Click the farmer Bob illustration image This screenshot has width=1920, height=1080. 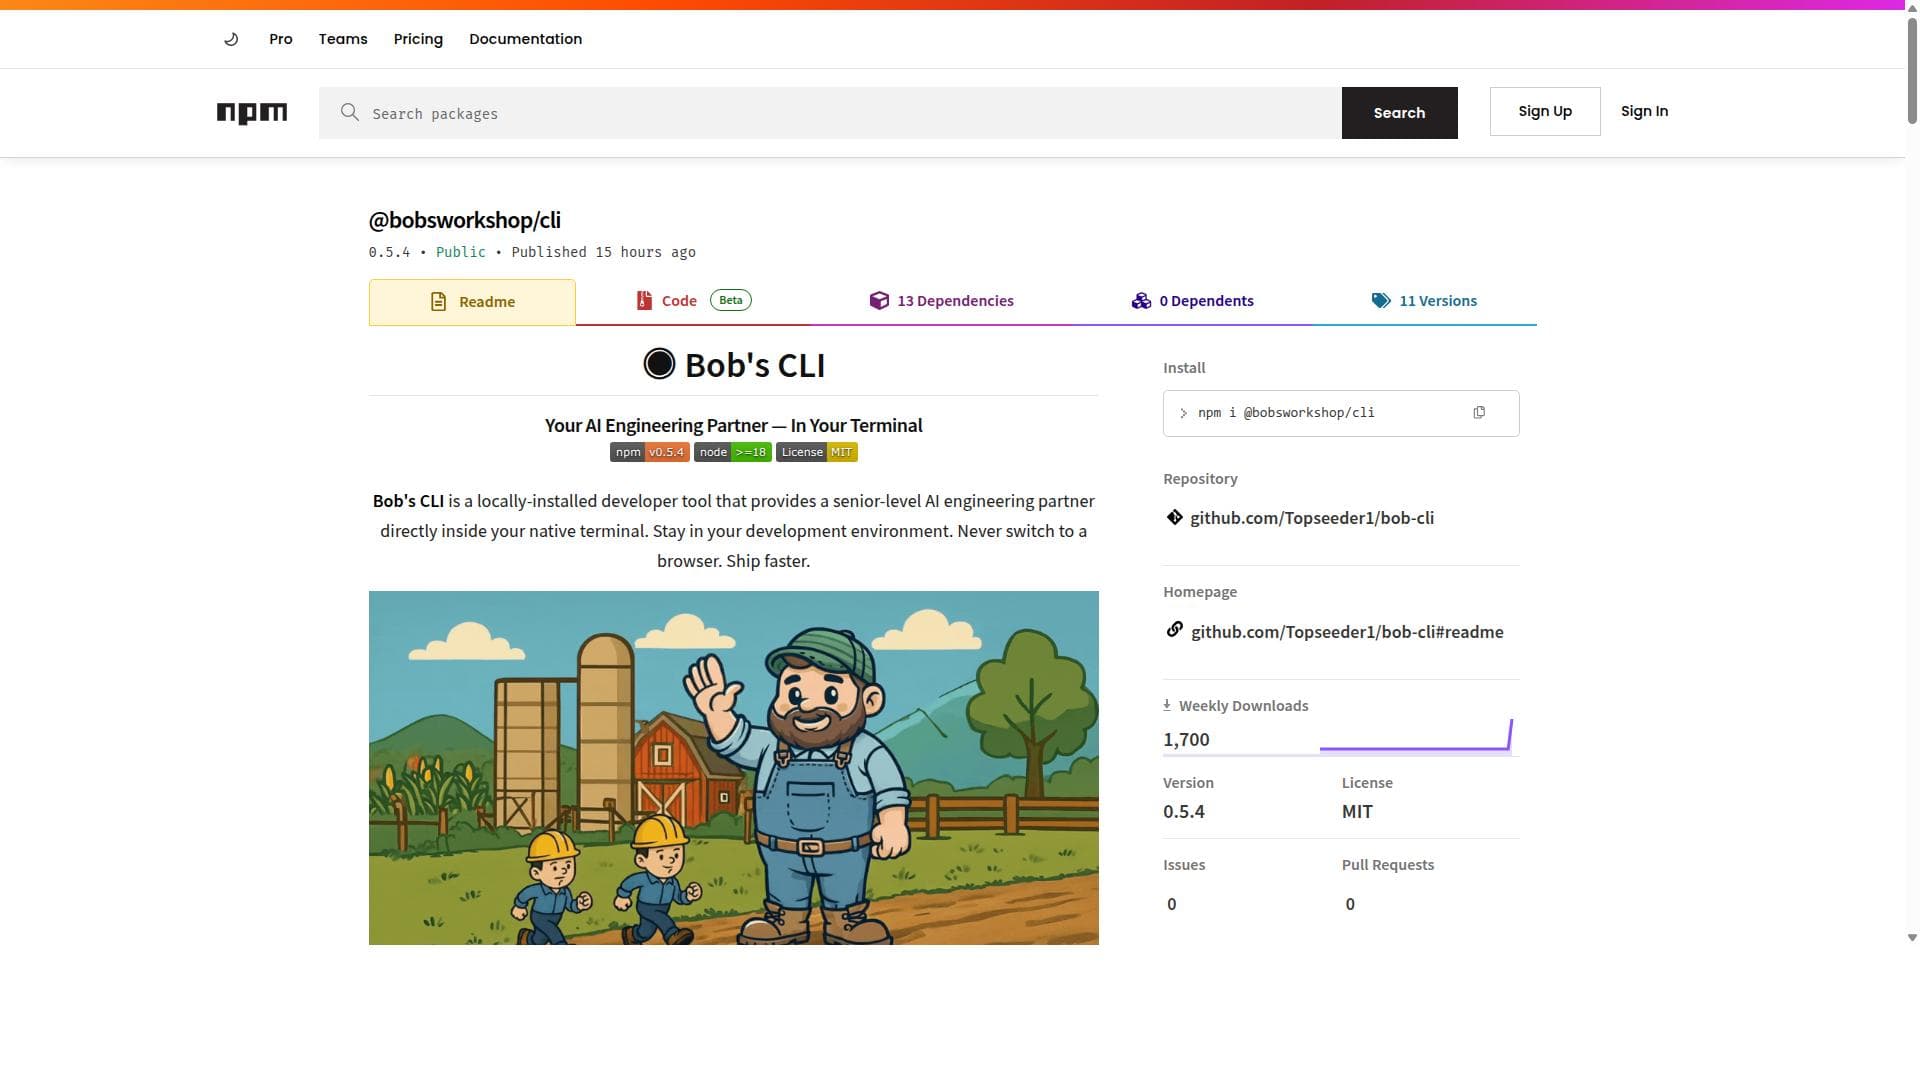[x=734, y=768]
